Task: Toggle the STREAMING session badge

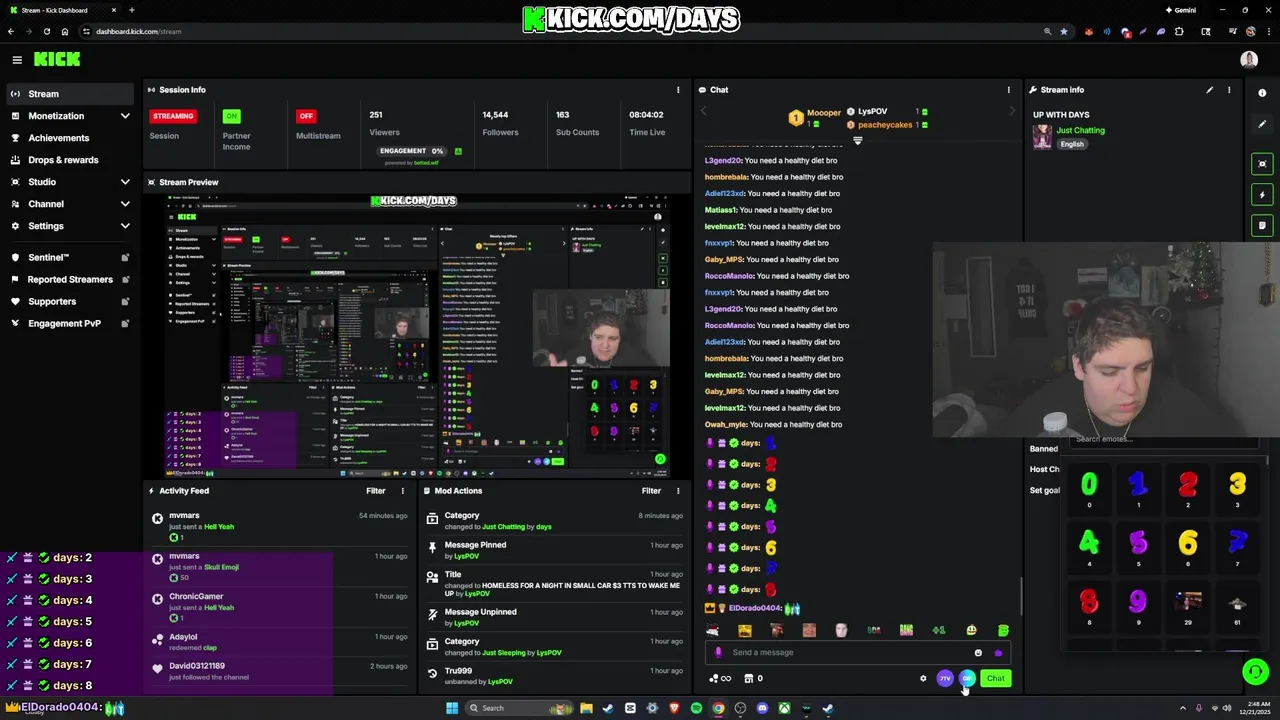Action: [173, 116]
